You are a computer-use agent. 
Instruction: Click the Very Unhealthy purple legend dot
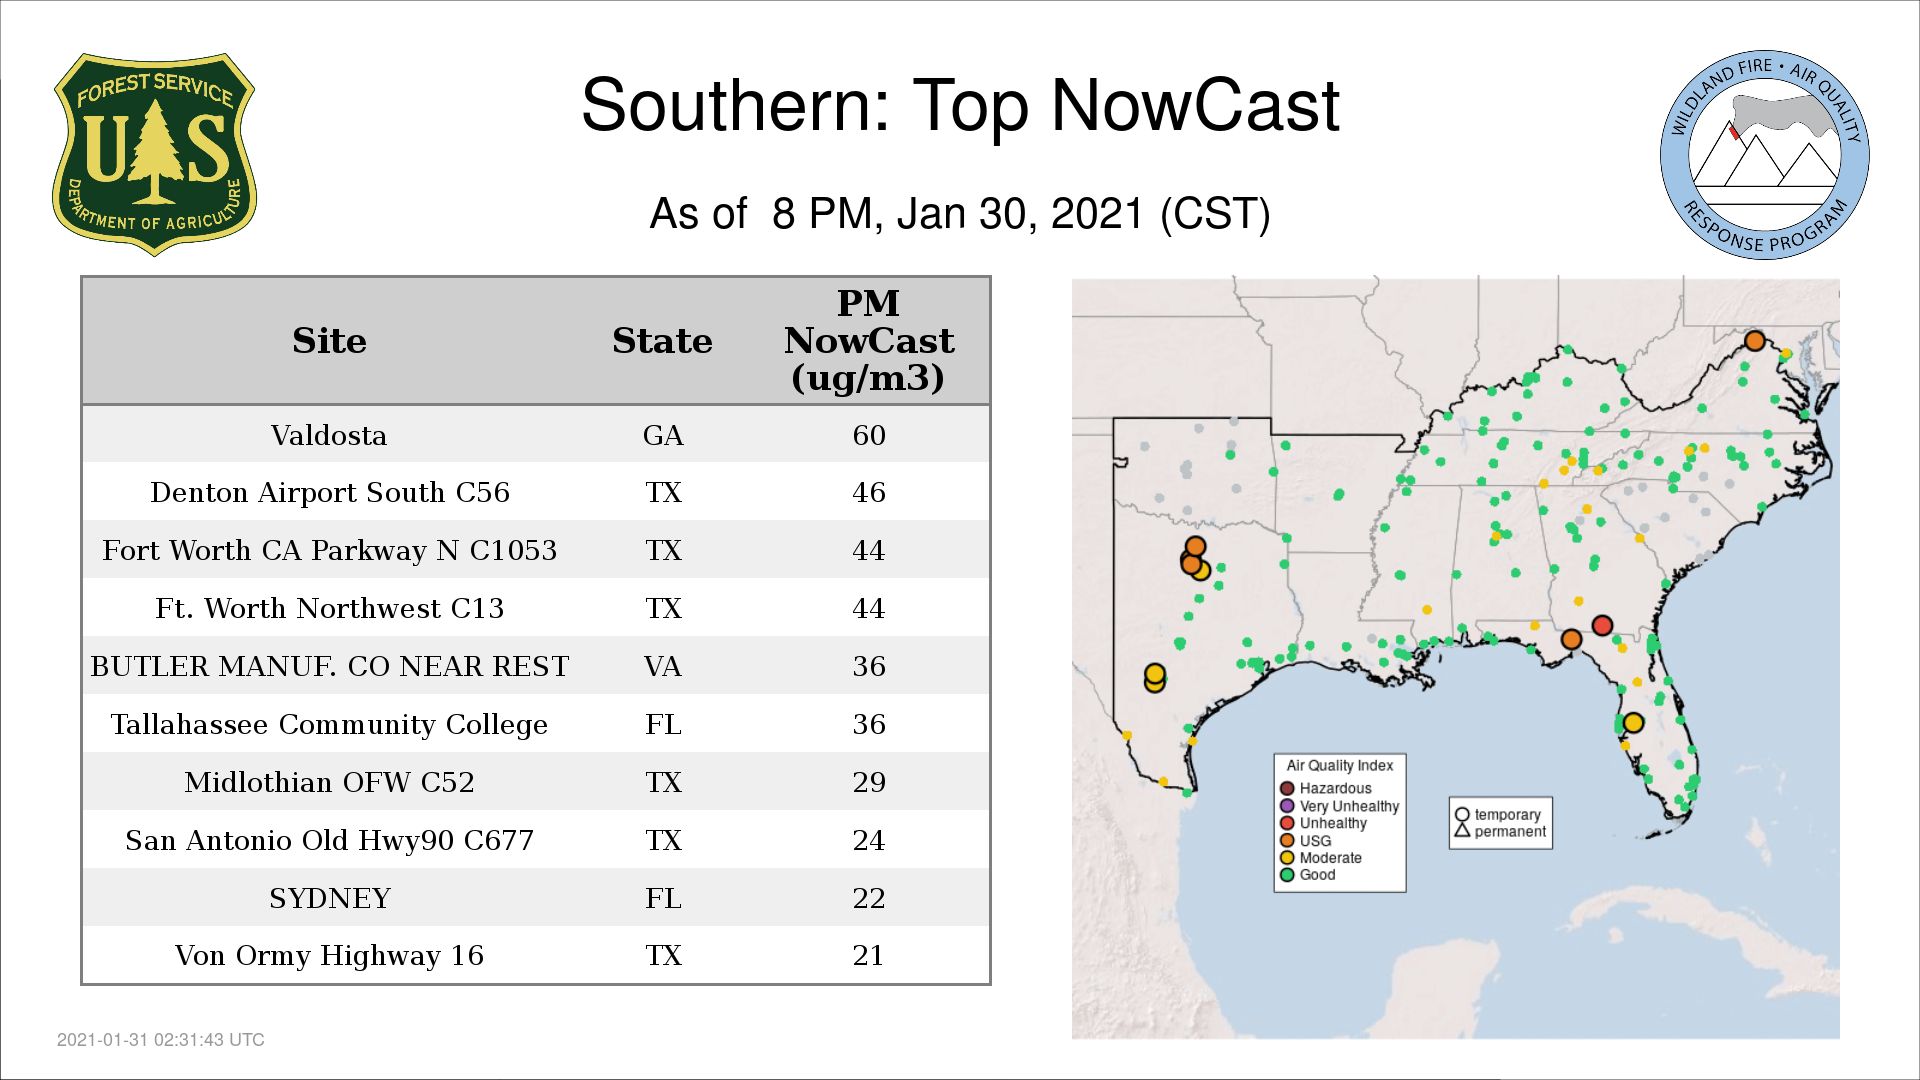1287,806
